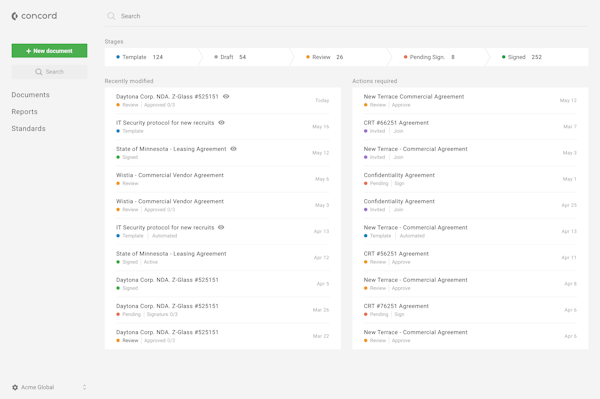This screenshot has width=600, height=399.
Task: Filter by Review stage with 26 documents
Action: 341,57
